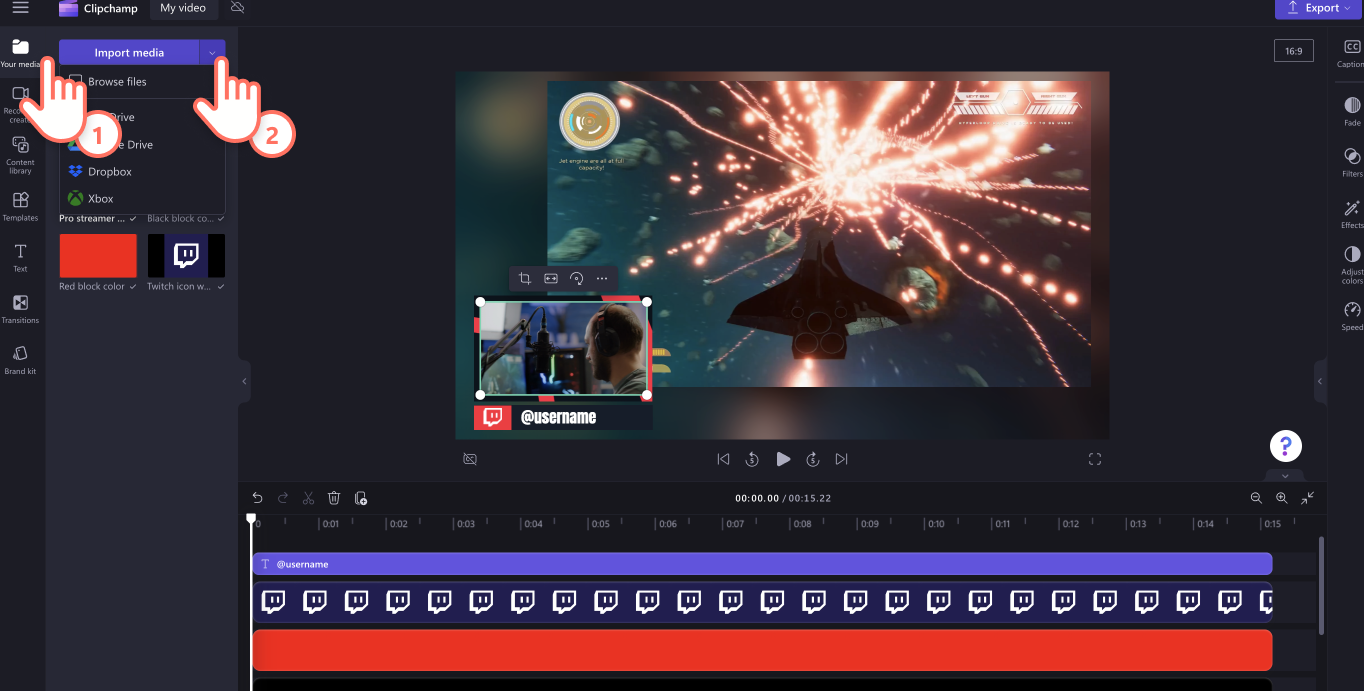Undo the last action
The height and width of the screenshot is (691, 1364).
[257, 497]
